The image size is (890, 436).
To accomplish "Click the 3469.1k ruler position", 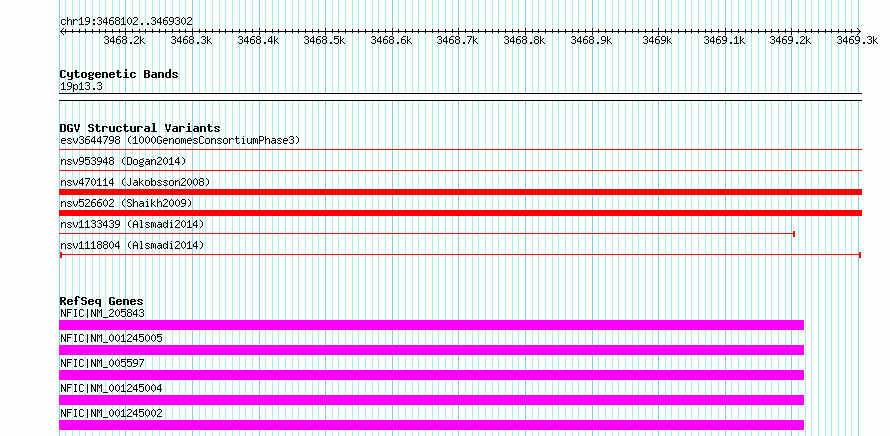I will click(724, 40).
